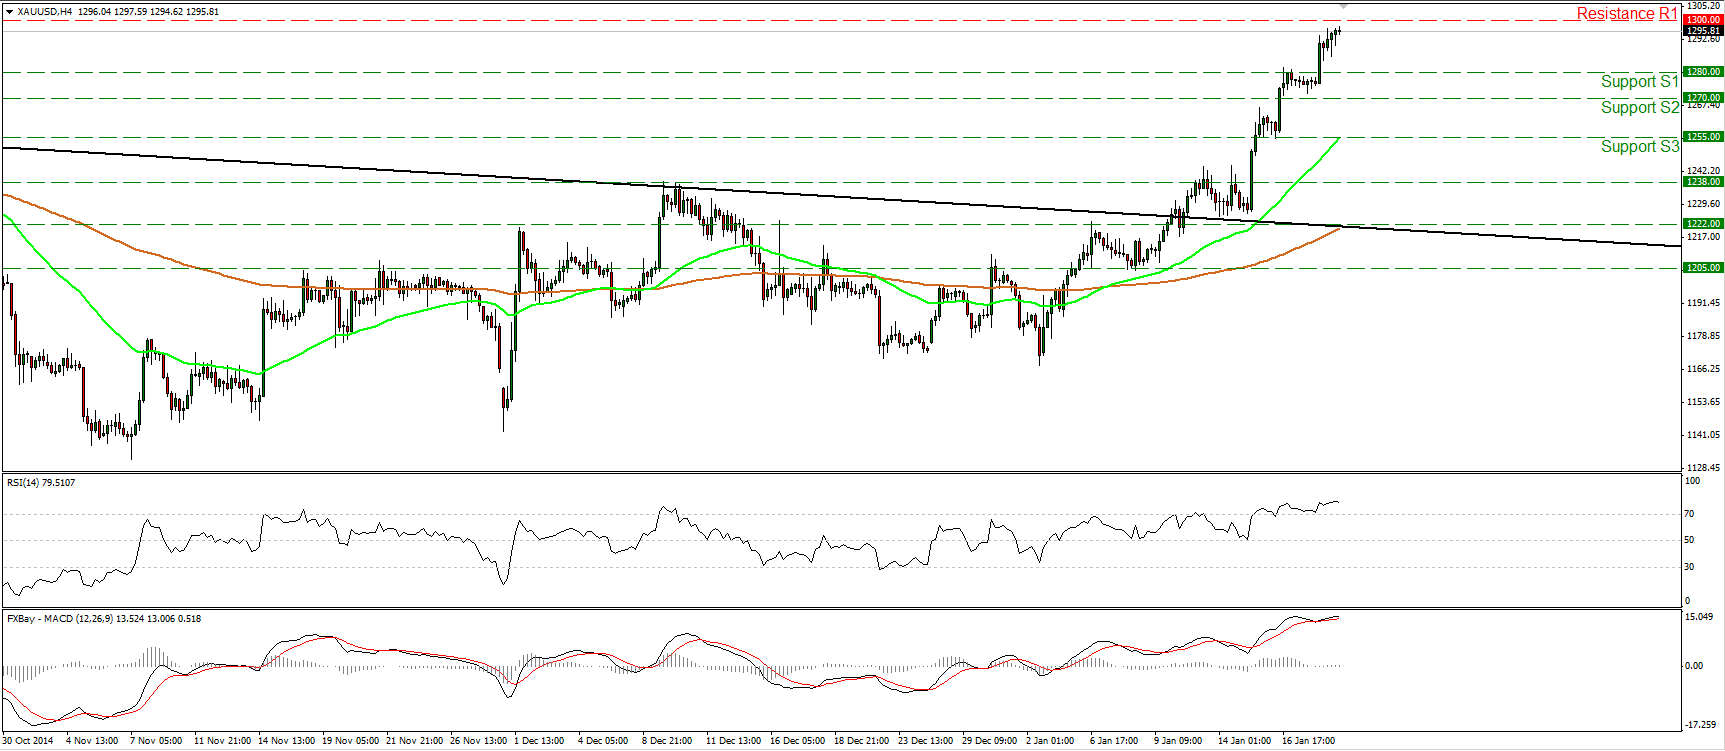Click the green 1270.00 price tag
Image resolution: width=1725 pixels, height=751 pixels.
pos(1703,97)
